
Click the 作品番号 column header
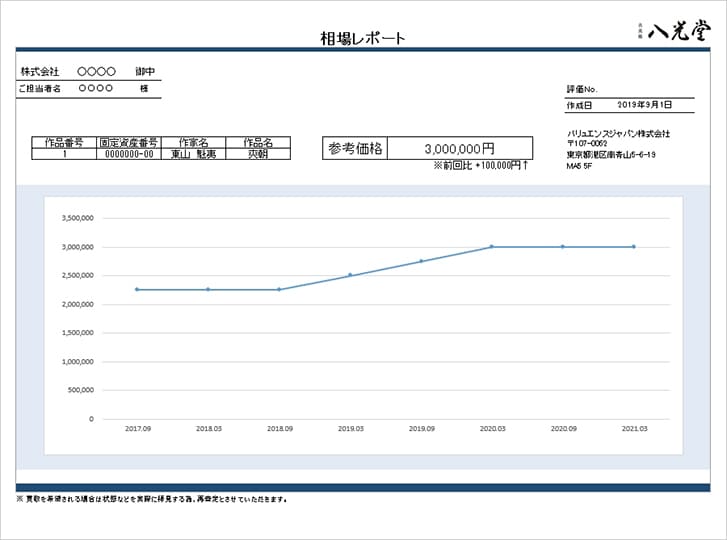click(64, 143)
